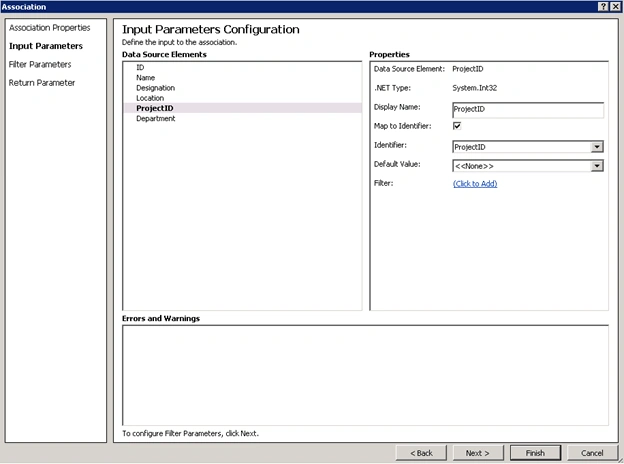
Task: Click the Finish button
Action: click(x=535, y=453)
